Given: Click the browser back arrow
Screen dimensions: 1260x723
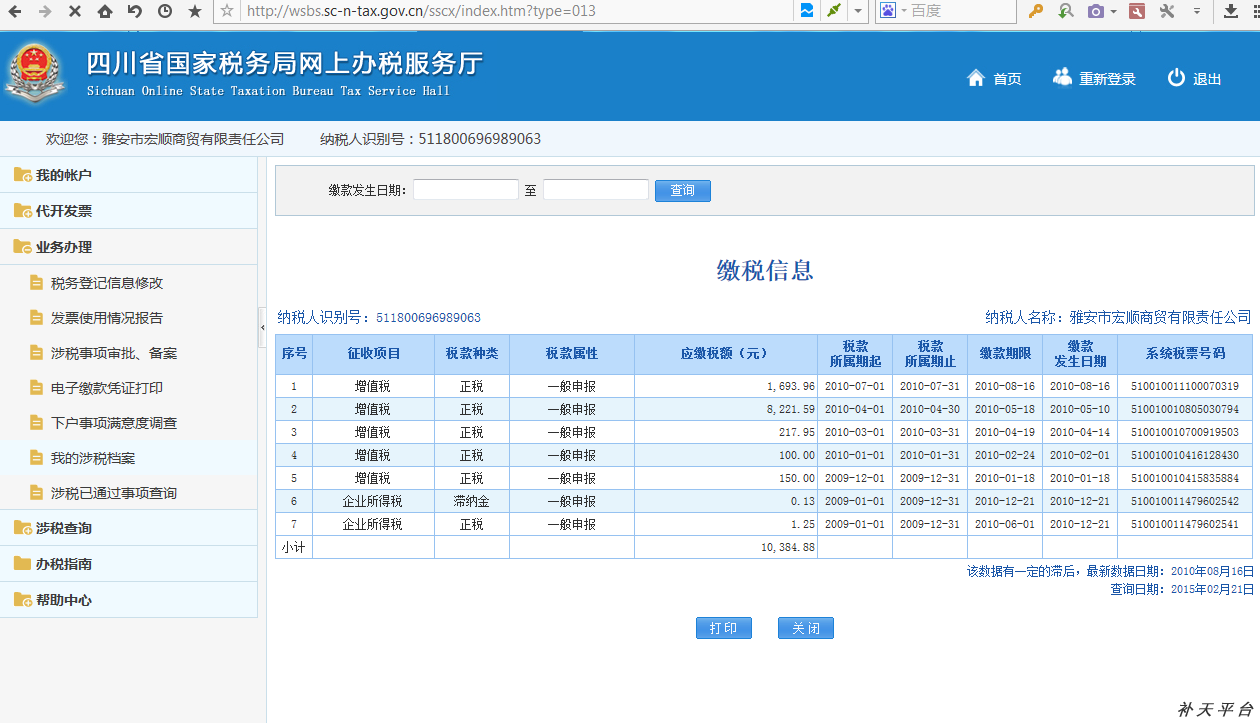Looking at the screenshot, I should point(15,11).
